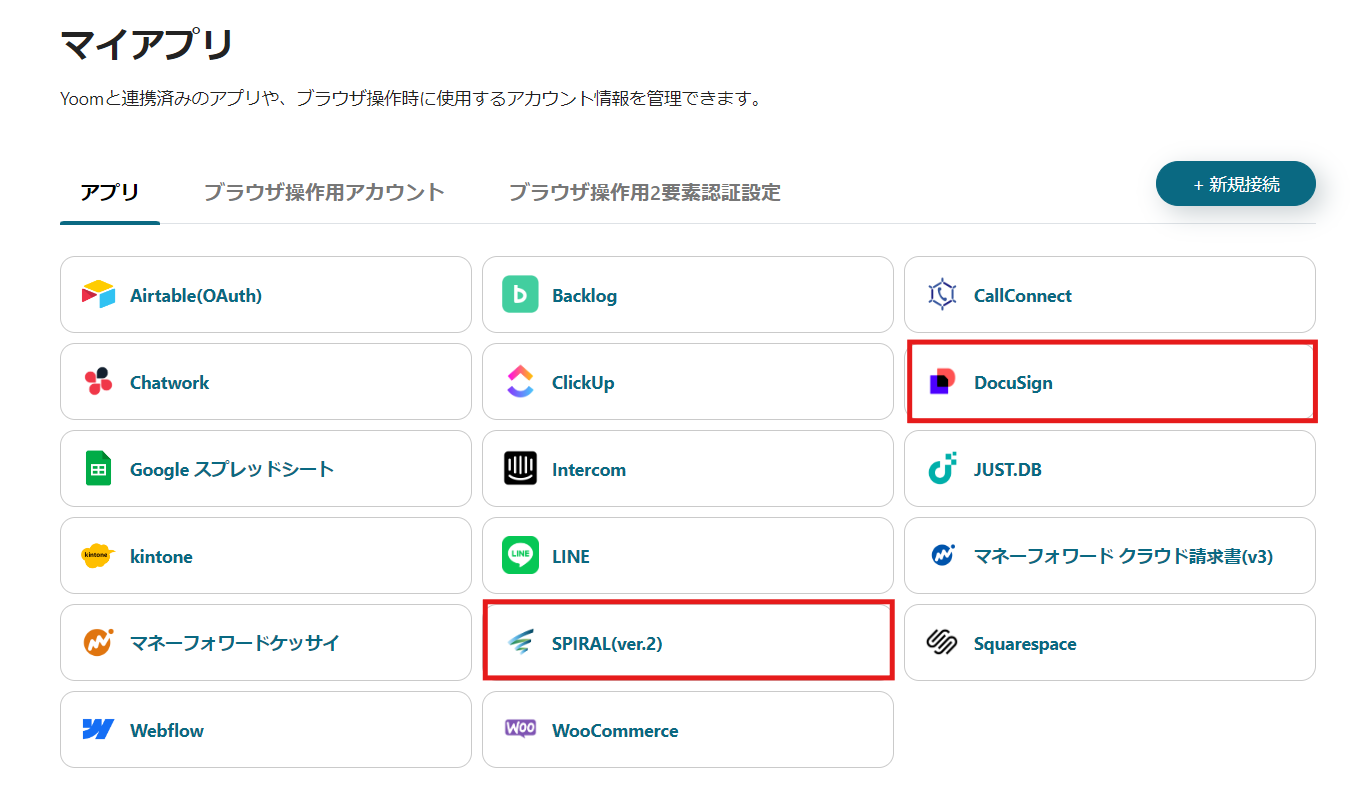The width and height of the screenshot is (1351, 788).
Task: Click the kintone cloud logo icon
Action: [98, 556]
